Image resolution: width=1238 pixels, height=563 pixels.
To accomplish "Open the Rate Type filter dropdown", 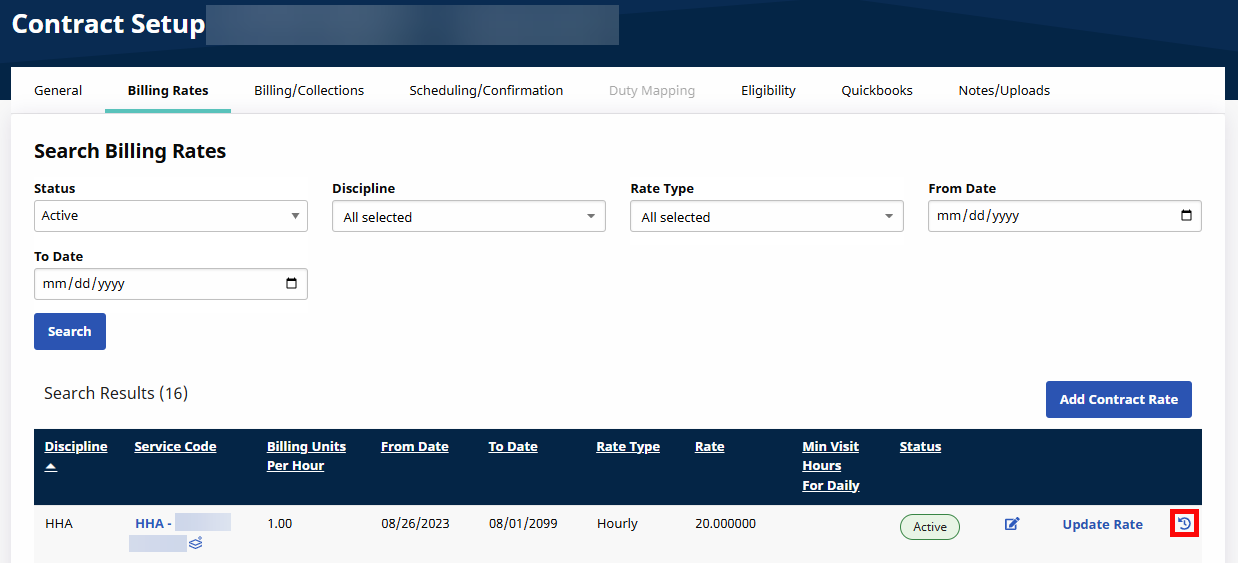I will pyautogui.click(x=766, y=217).
